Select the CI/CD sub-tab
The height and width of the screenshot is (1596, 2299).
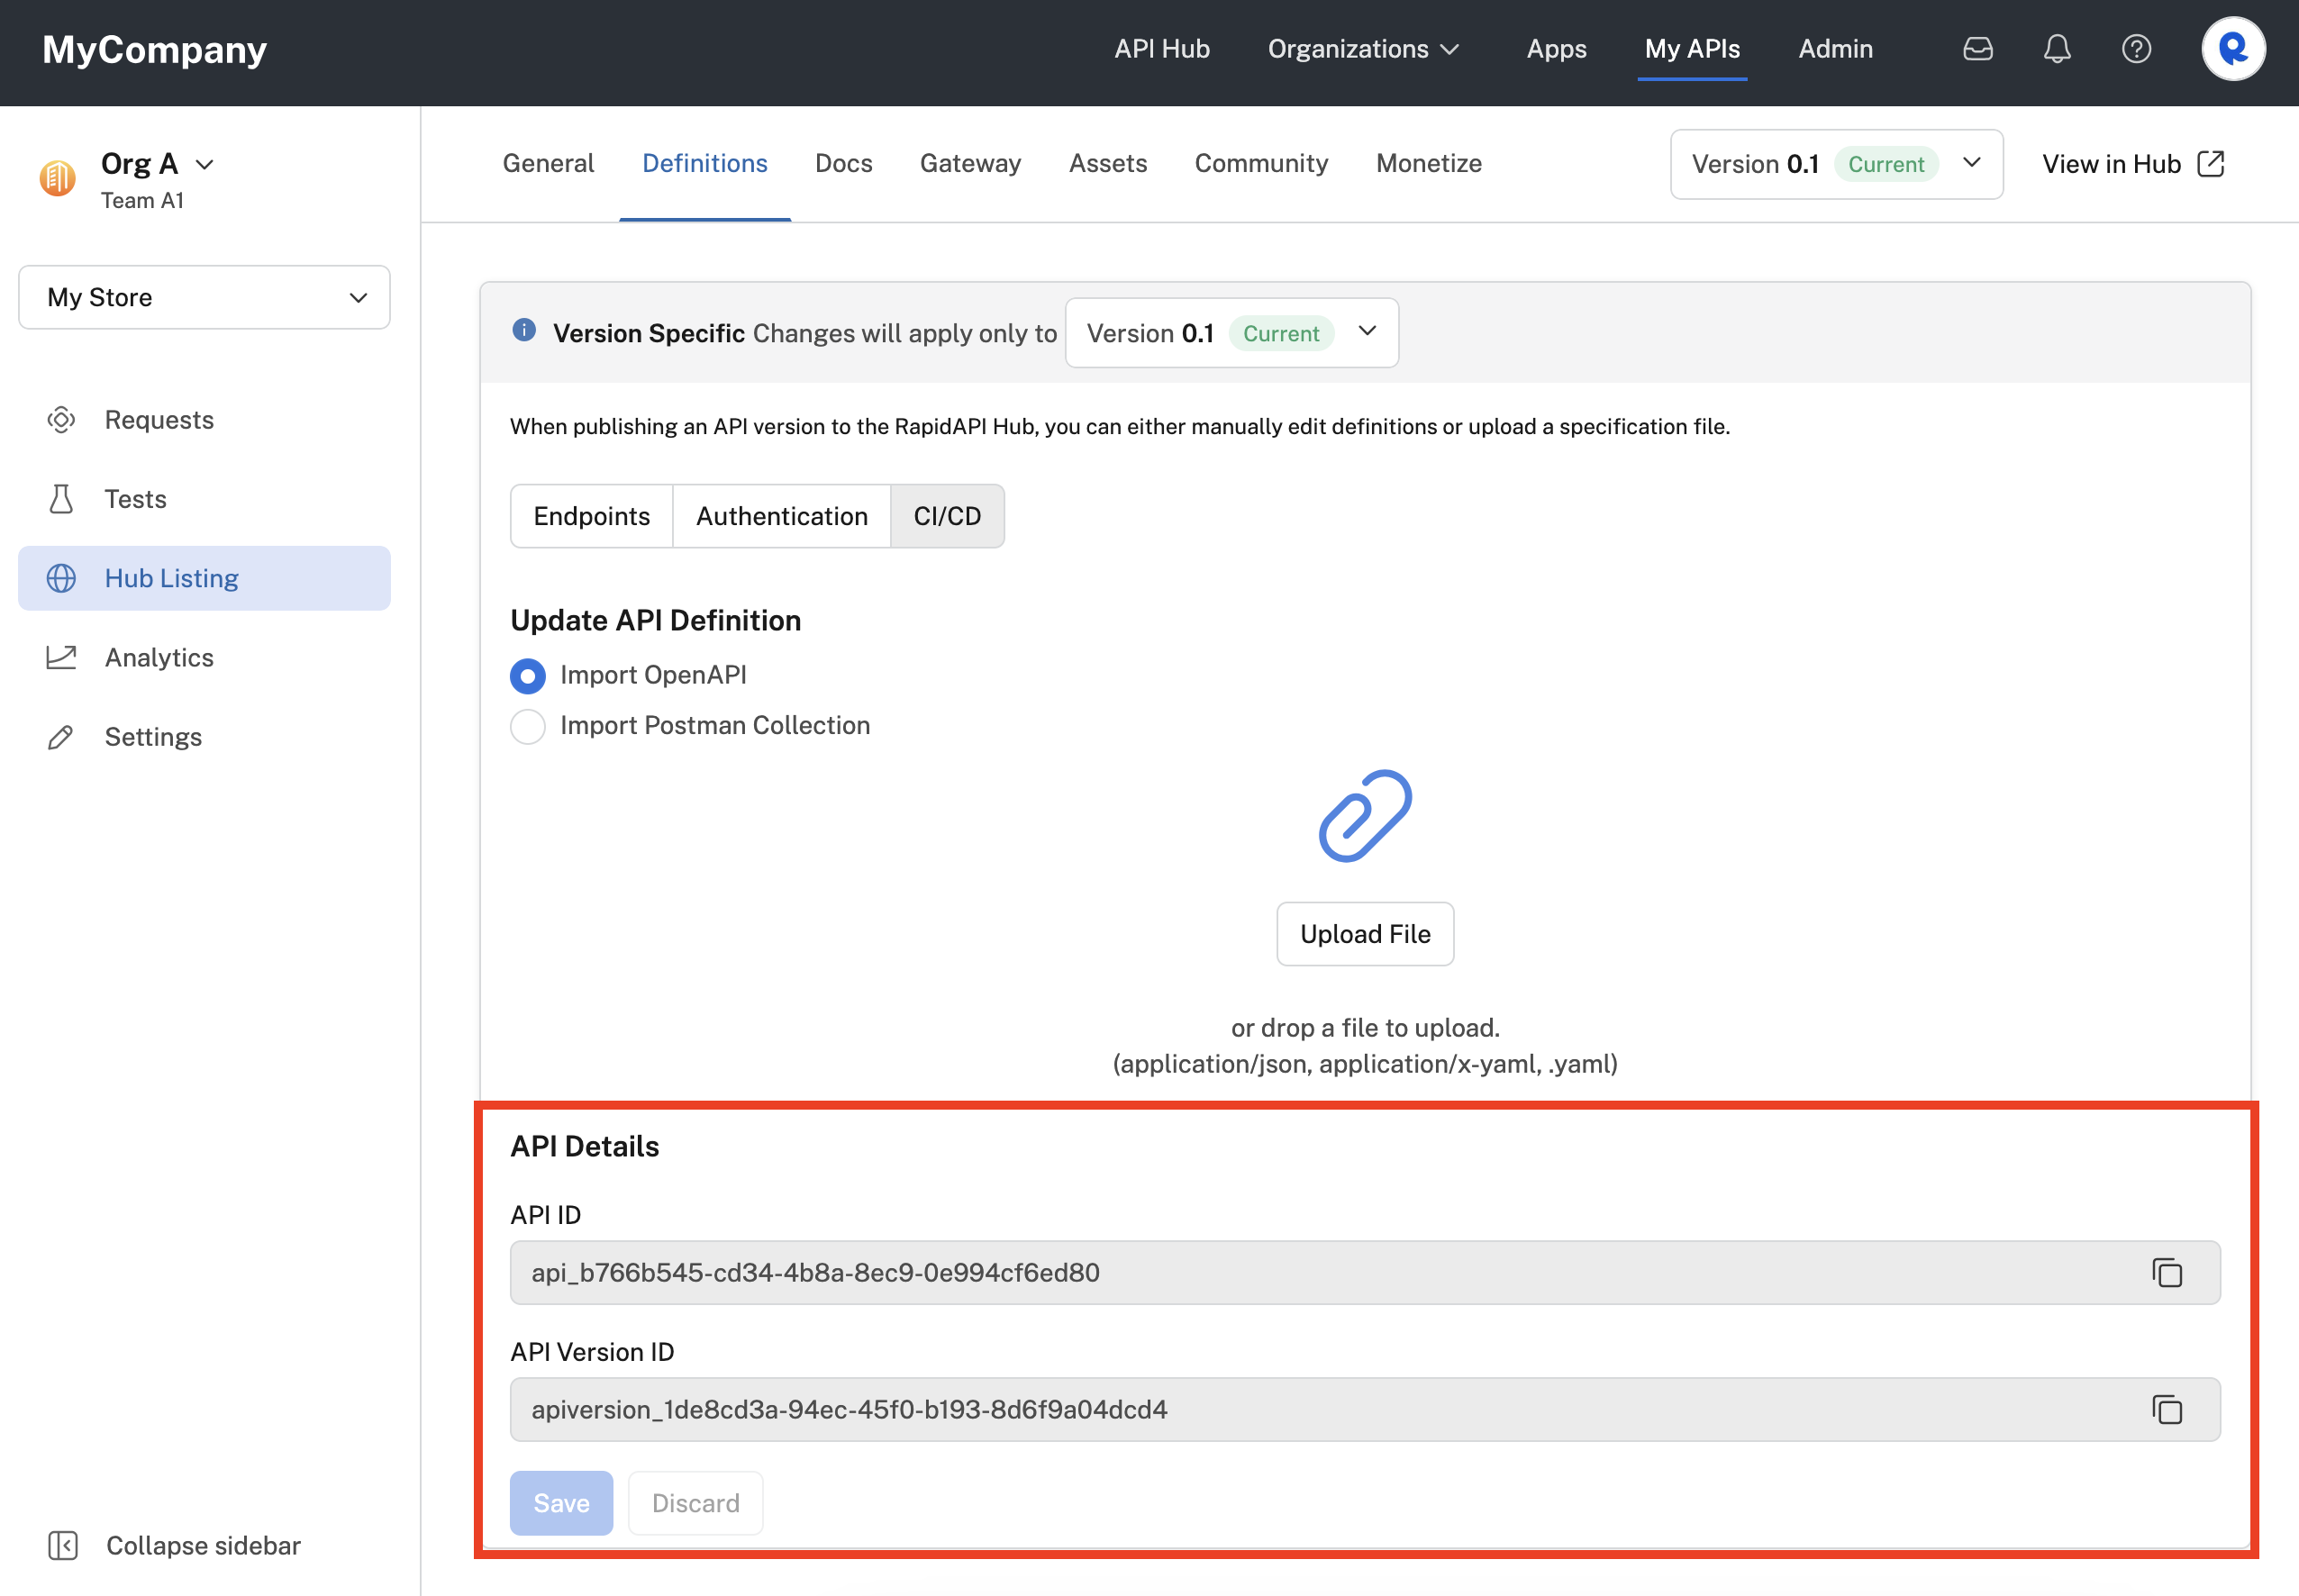coord(947,516)
